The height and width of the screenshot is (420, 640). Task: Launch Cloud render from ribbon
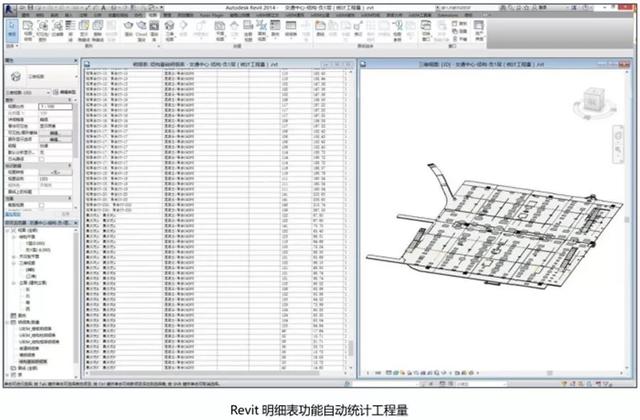point(141,31)
